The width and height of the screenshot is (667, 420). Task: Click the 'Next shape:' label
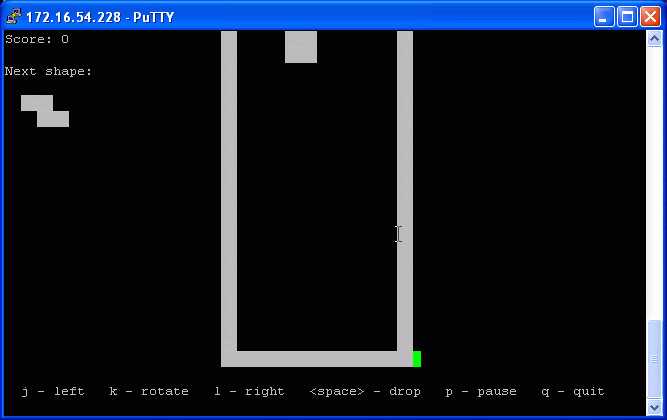[48, 71]
